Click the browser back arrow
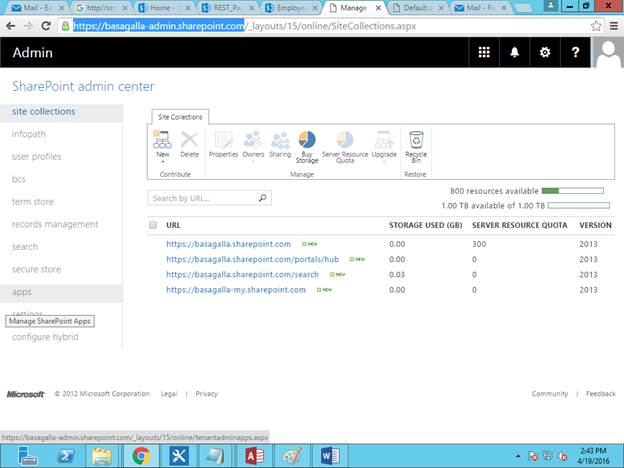Image resolution: width=624 pixels, height=468 pixels. 11,26
